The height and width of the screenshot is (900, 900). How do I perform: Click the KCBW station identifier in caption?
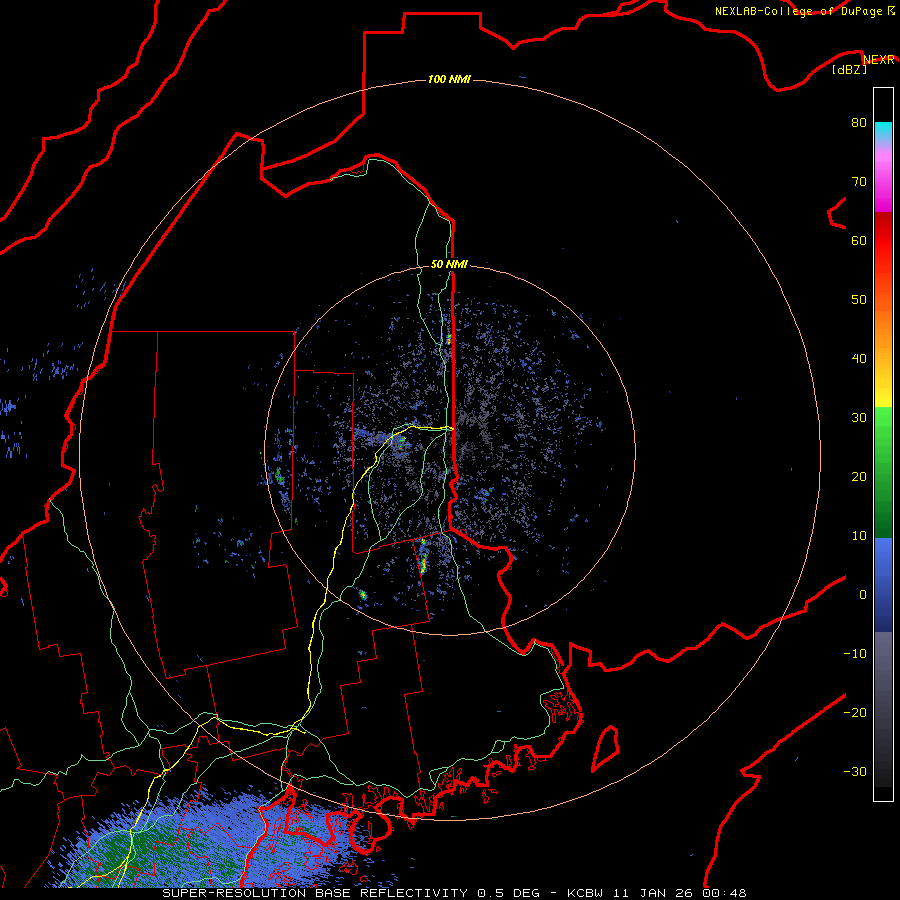point(588,893)
